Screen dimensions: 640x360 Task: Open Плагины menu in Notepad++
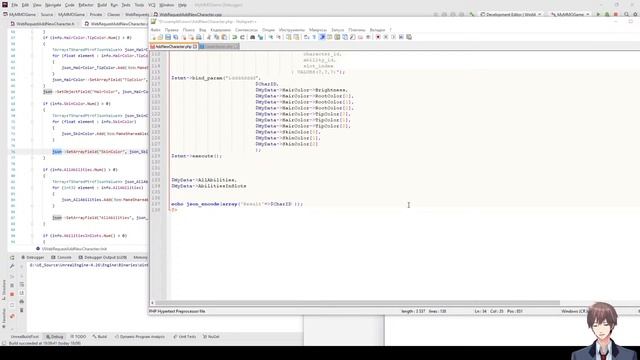(x=357, y=30)
